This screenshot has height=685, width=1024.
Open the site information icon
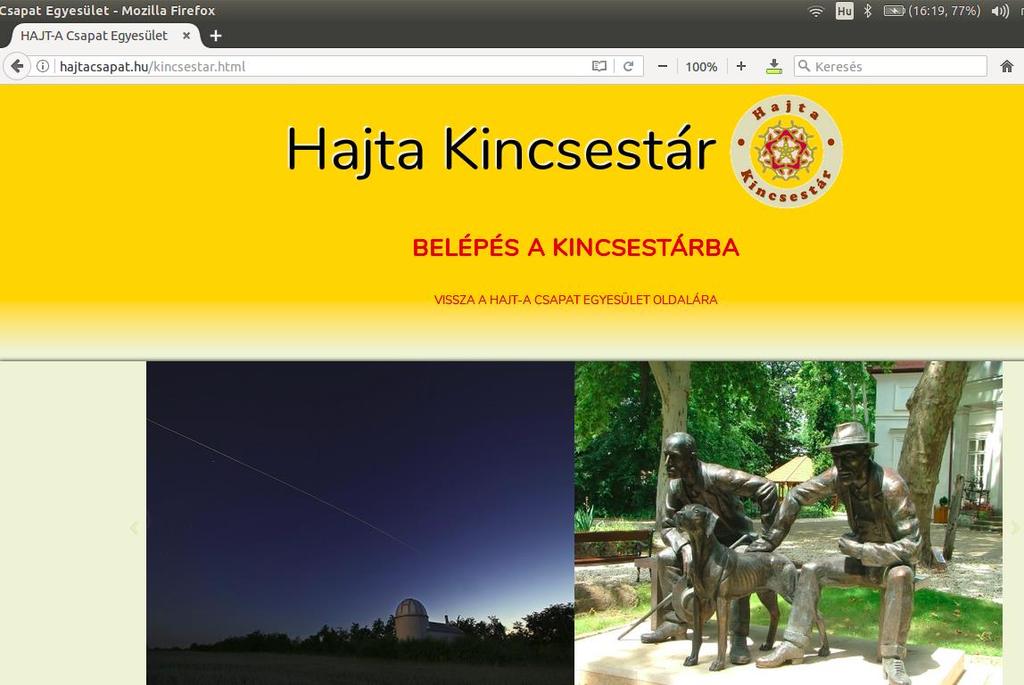[x=42, y=66]
